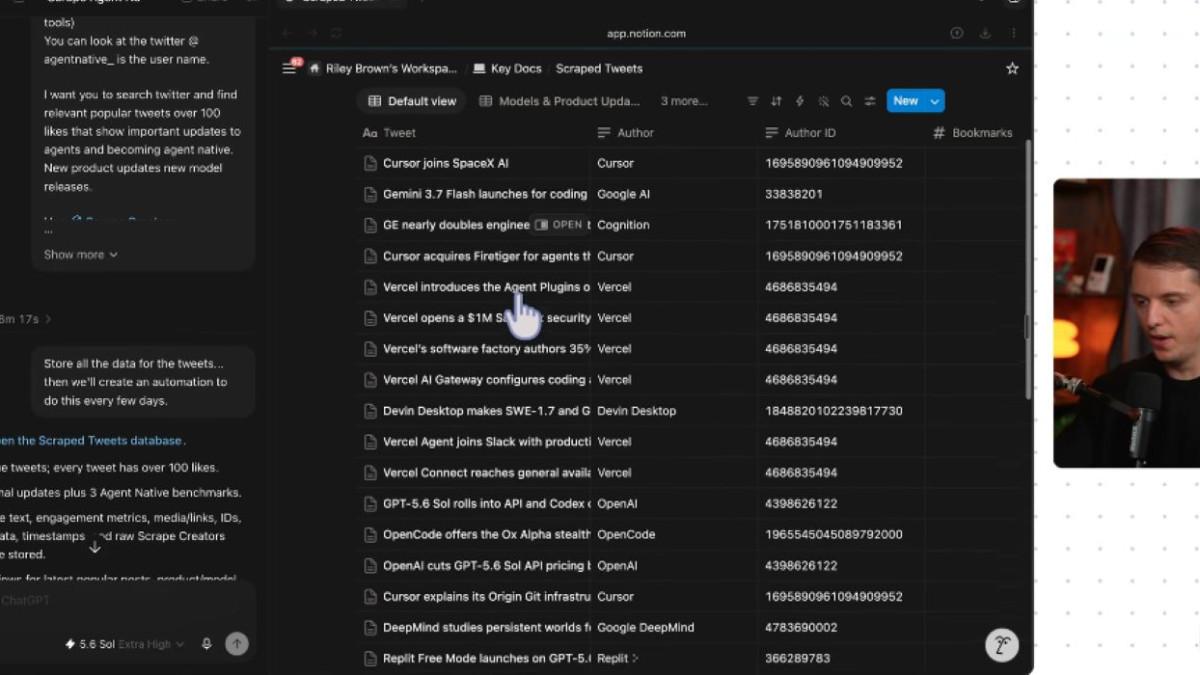Open tweet Cursor acquires Firetiger for agents
Screen dimensions: 1200x675
486,256
